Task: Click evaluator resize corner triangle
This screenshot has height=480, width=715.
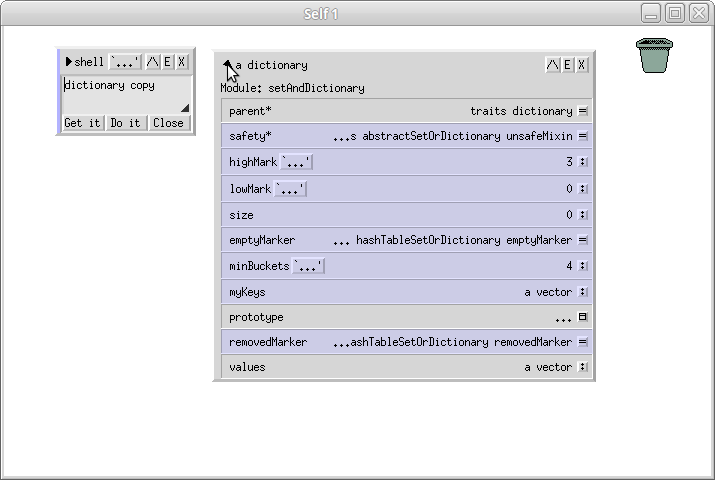Action: click(x=185, y=108)
